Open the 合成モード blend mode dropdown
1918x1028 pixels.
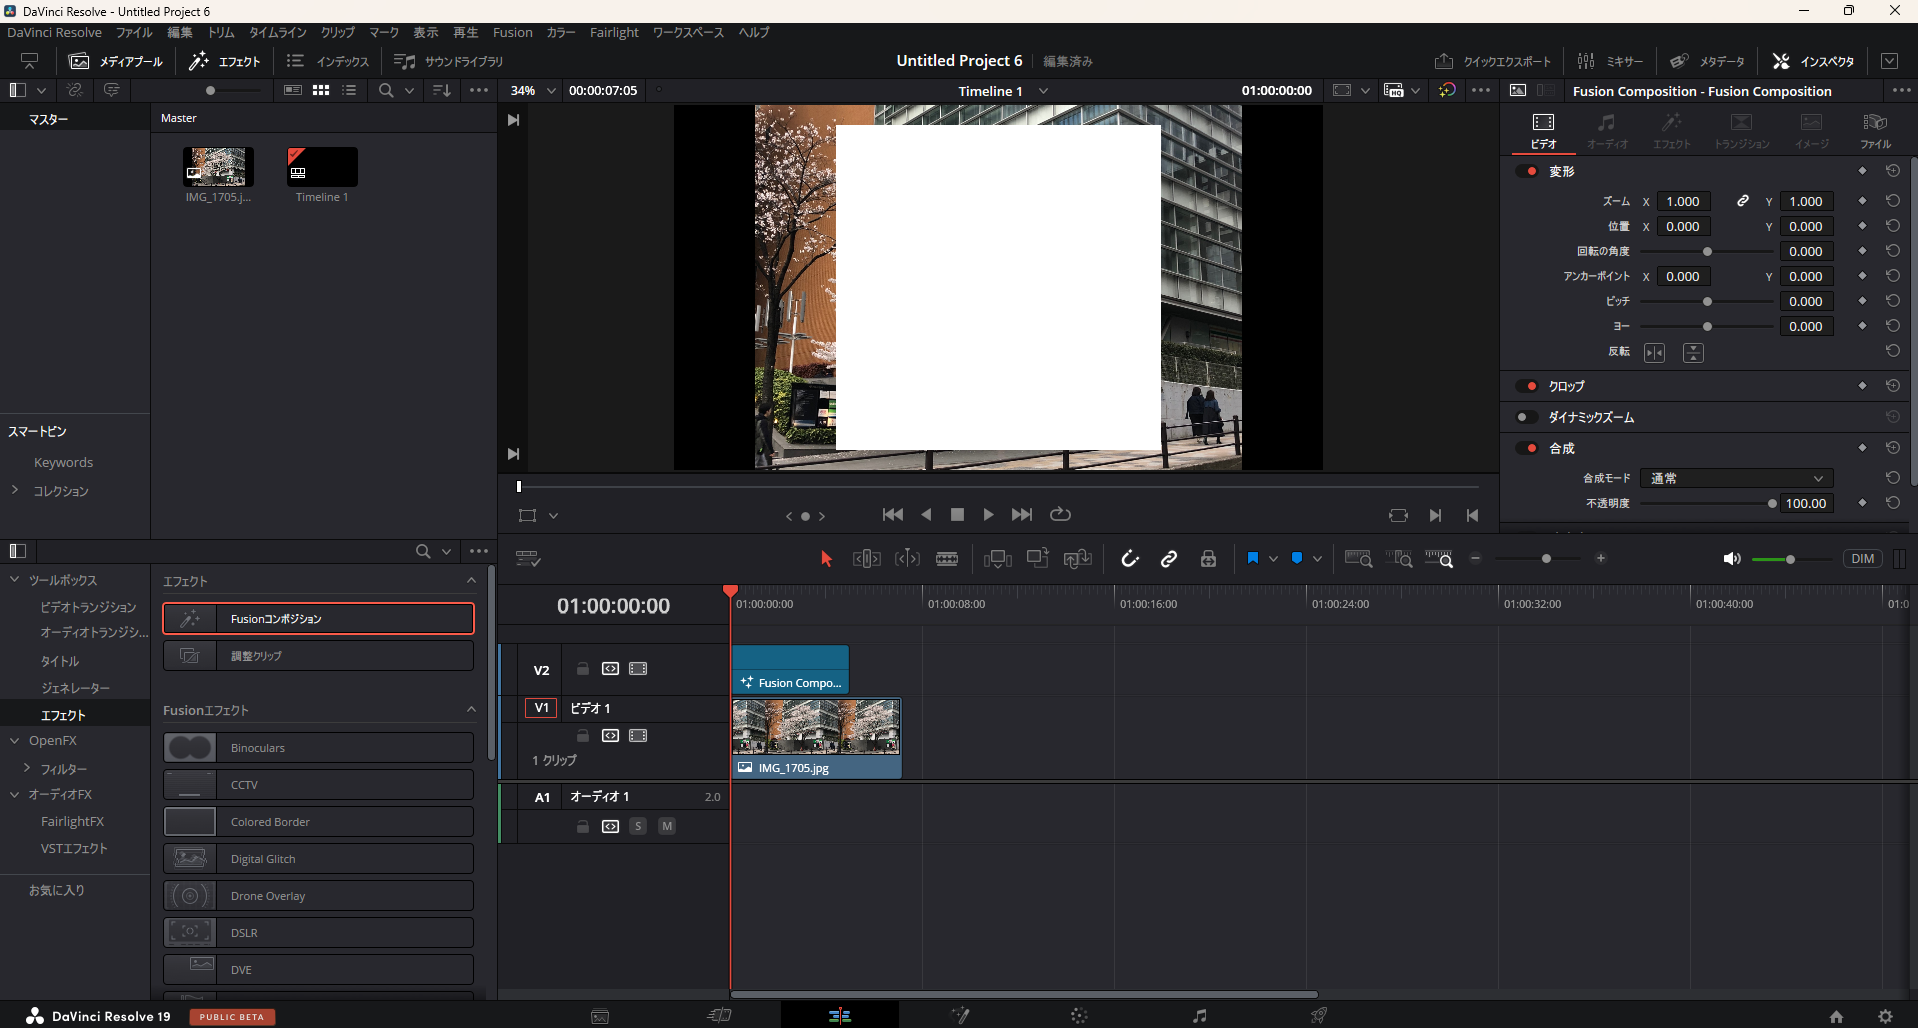pyautogui.click(x=1736, y=478)
